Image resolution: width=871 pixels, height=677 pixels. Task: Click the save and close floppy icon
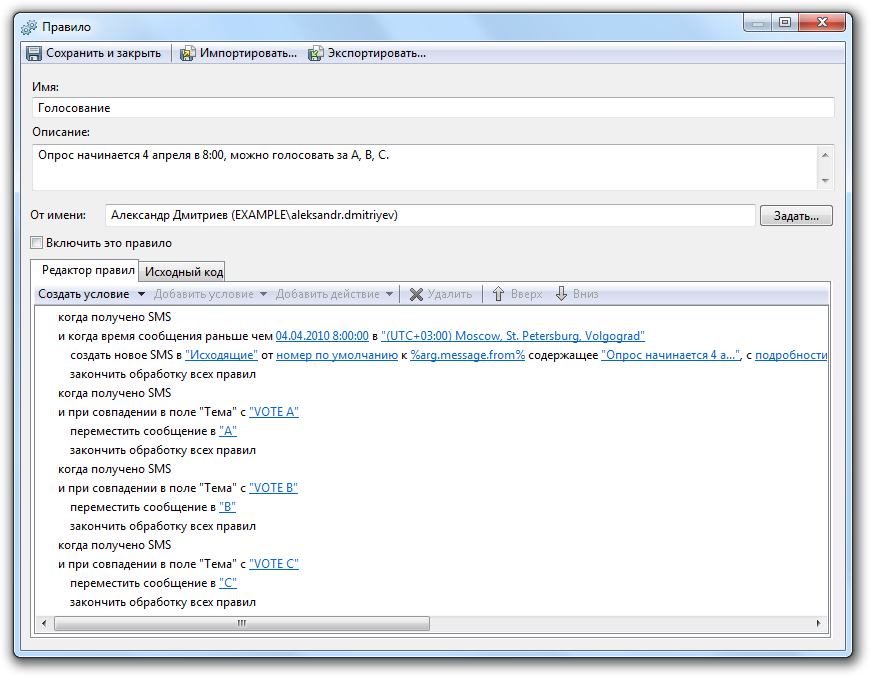34,53
